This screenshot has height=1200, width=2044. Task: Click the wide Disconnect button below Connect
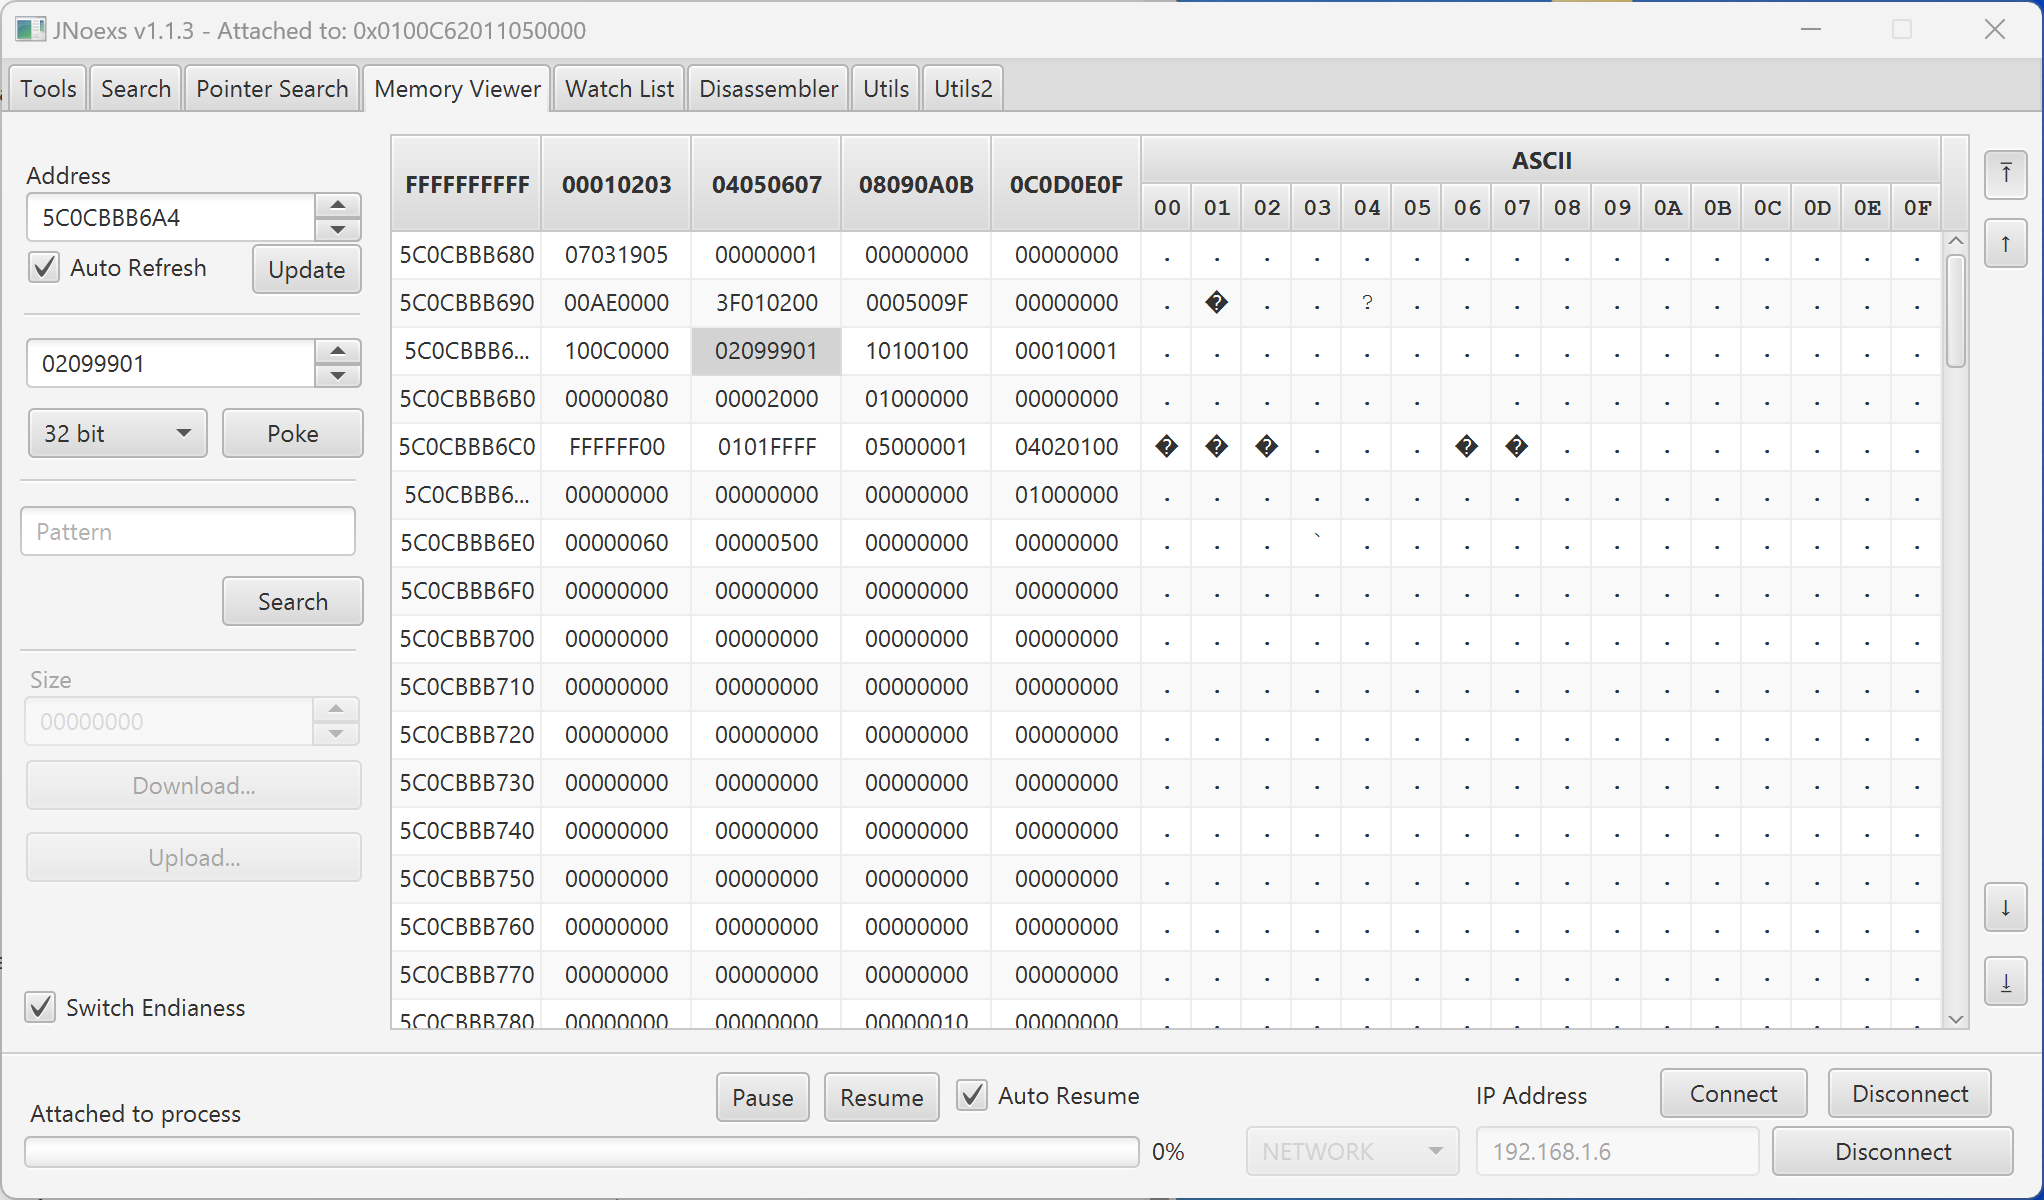1892,1151
